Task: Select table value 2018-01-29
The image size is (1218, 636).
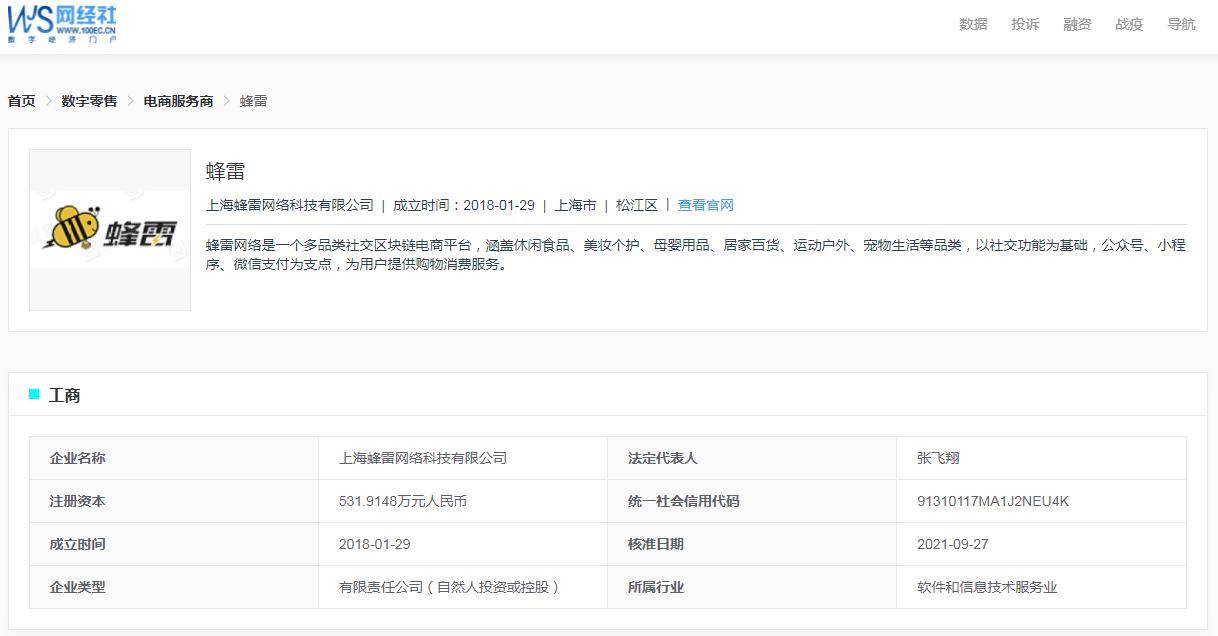Action: pyautogui.click(x=375, y=544)
